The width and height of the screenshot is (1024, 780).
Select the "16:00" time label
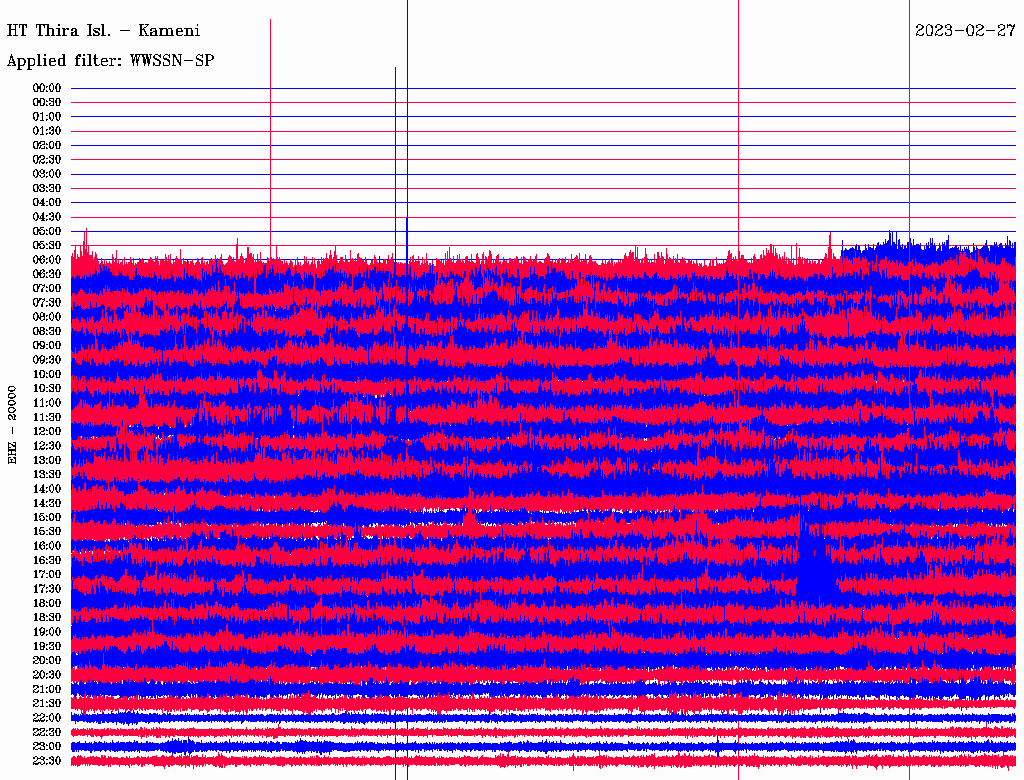click(47, 546)
